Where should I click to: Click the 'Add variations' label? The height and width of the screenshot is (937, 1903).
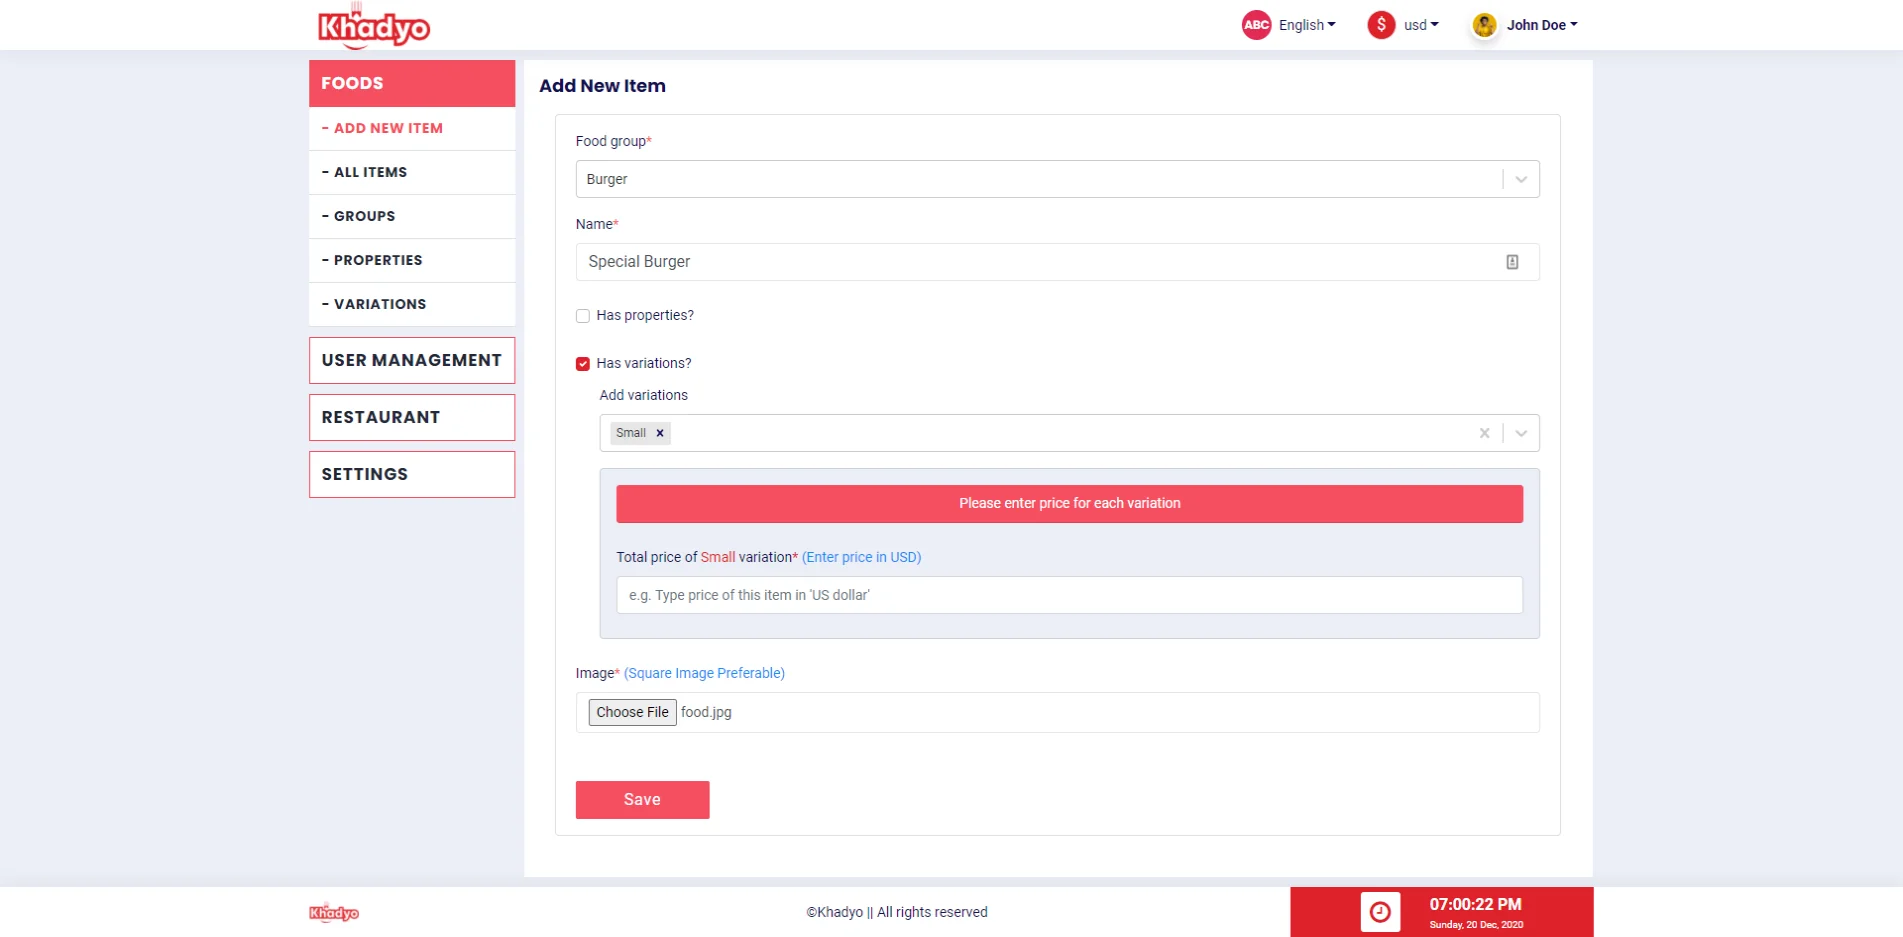coord(644,395)
